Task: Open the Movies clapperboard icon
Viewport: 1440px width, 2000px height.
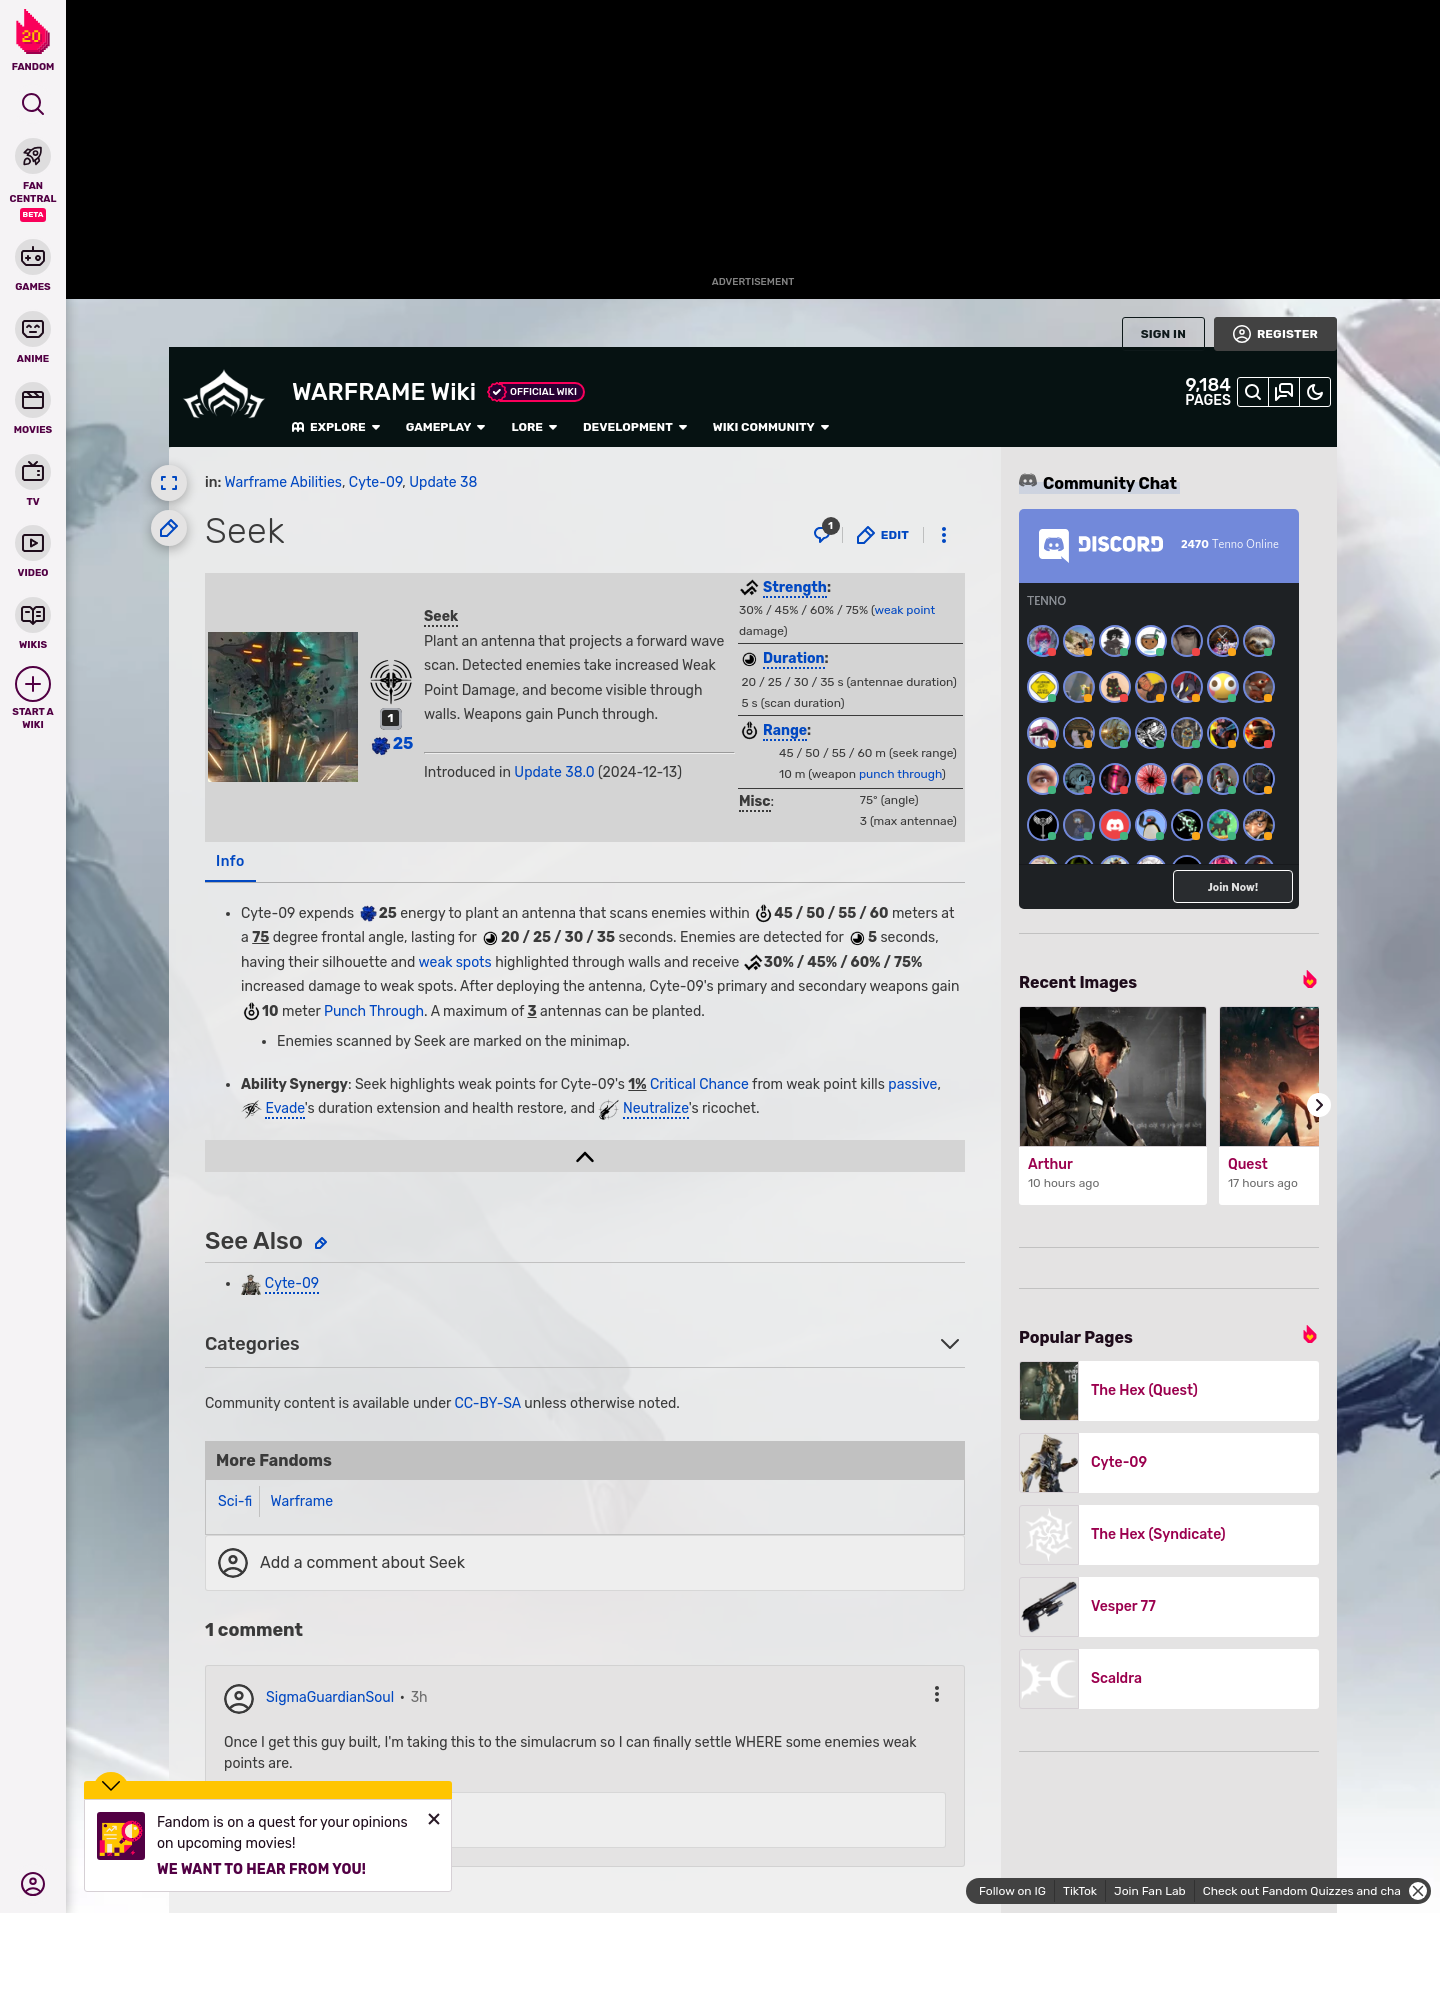Action: tap(33, 400)
